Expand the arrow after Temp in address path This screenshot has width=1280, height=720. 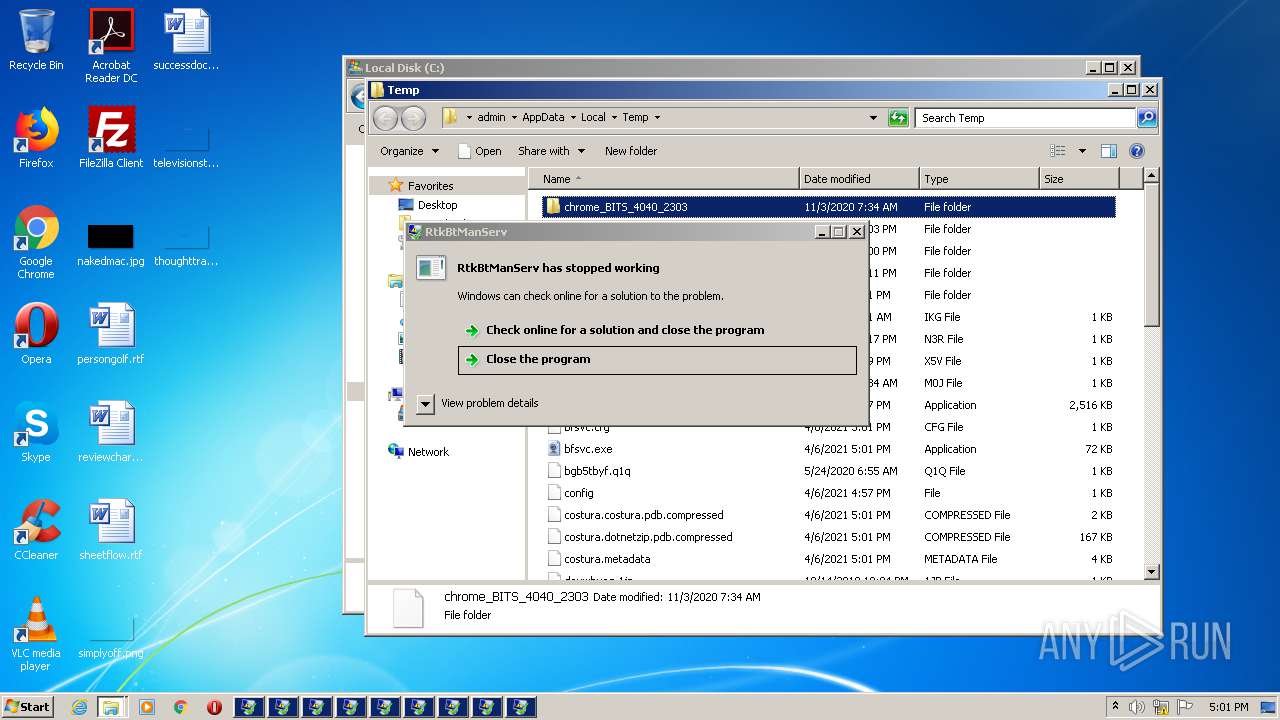pos(657,118)
